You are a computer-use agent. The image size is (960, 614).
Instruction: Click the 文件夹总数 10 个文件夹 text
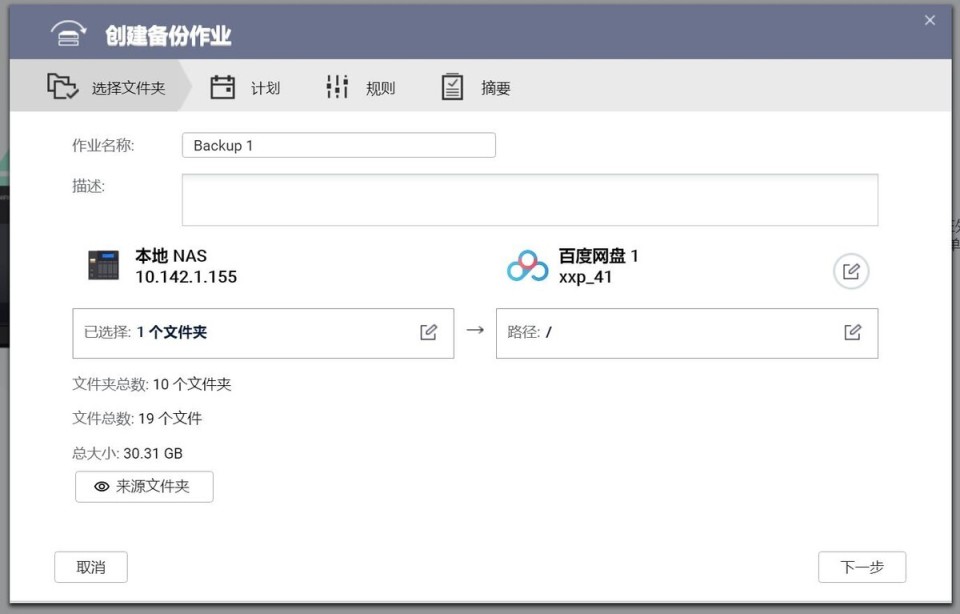click(152, 384)
